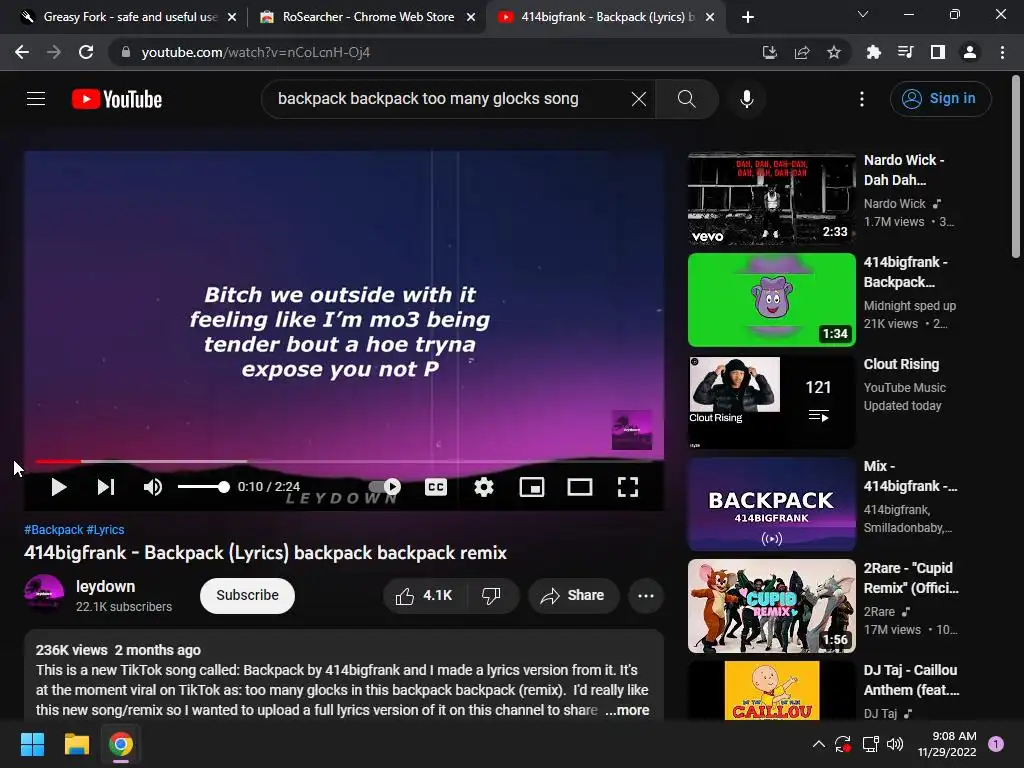Open the taskbar volume icon

[x=895, y=744]
